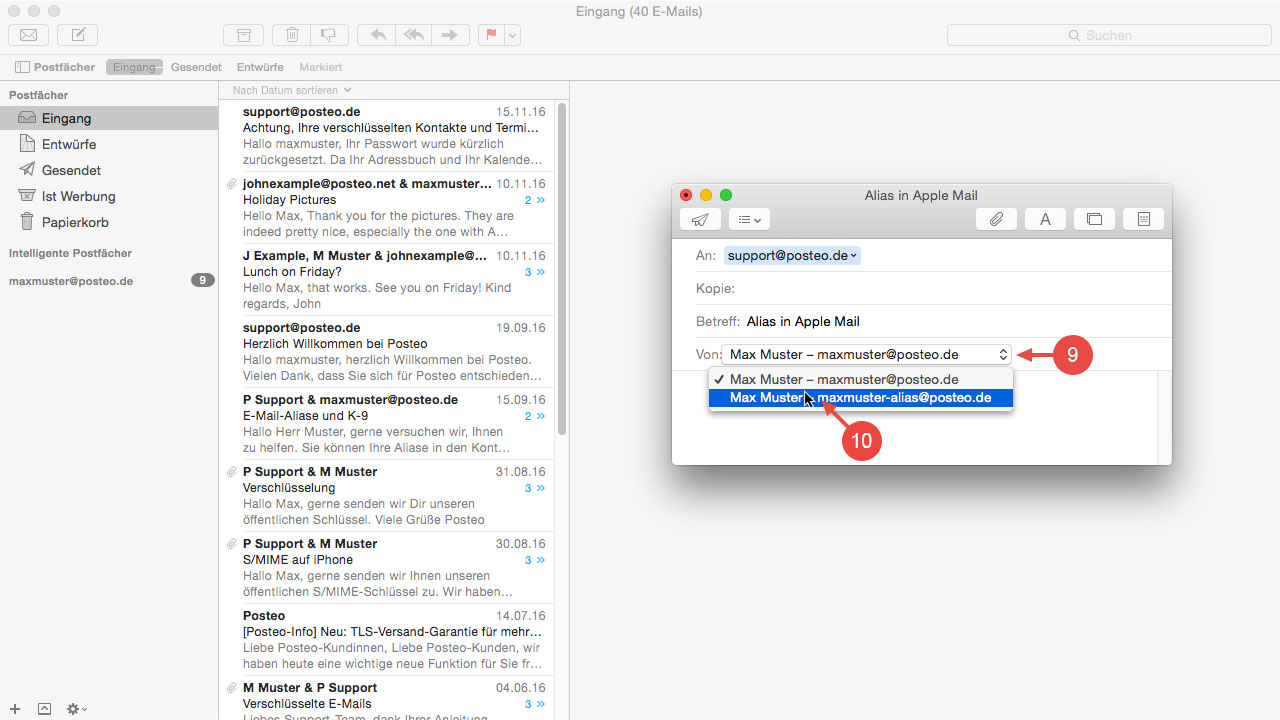This screenshot has width=1280, height=720.
Task: Open the stationery pane icon in compose window
Action: pyautogui.click(x=1143, y=219)
